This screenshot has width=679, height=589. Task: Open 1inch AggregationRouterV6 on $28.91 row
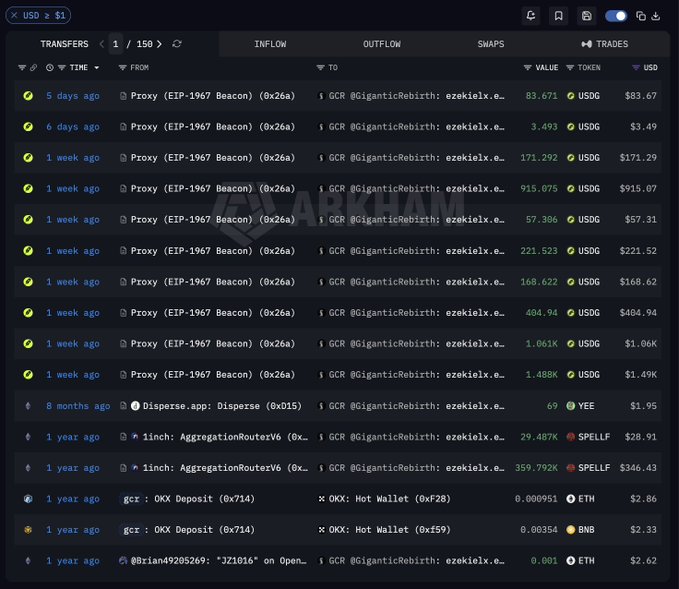click(225, 437)
